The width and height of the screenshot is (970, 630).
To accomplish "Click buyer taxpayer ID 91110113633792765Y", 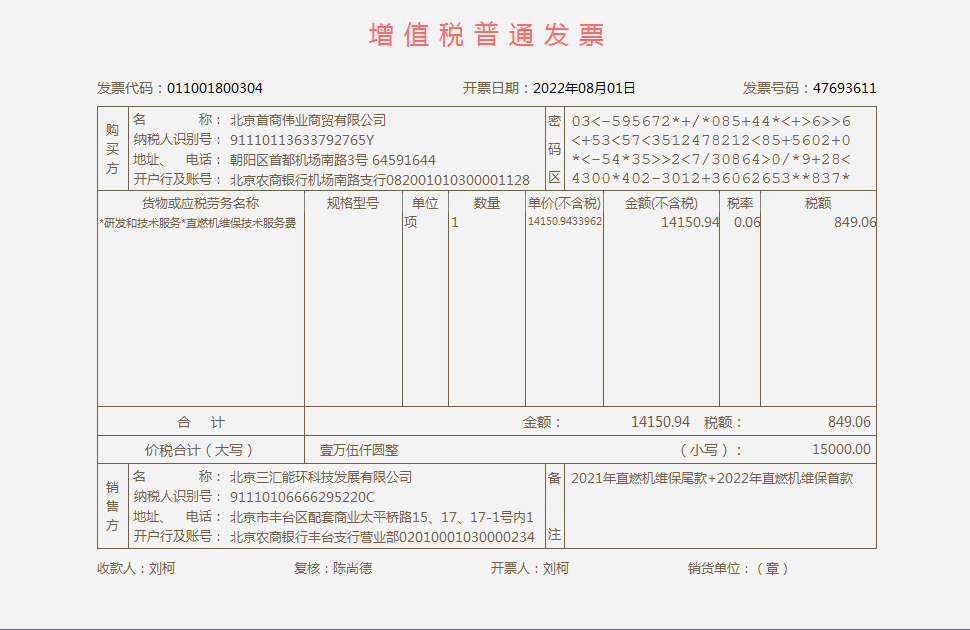I will tap(302, 140).
